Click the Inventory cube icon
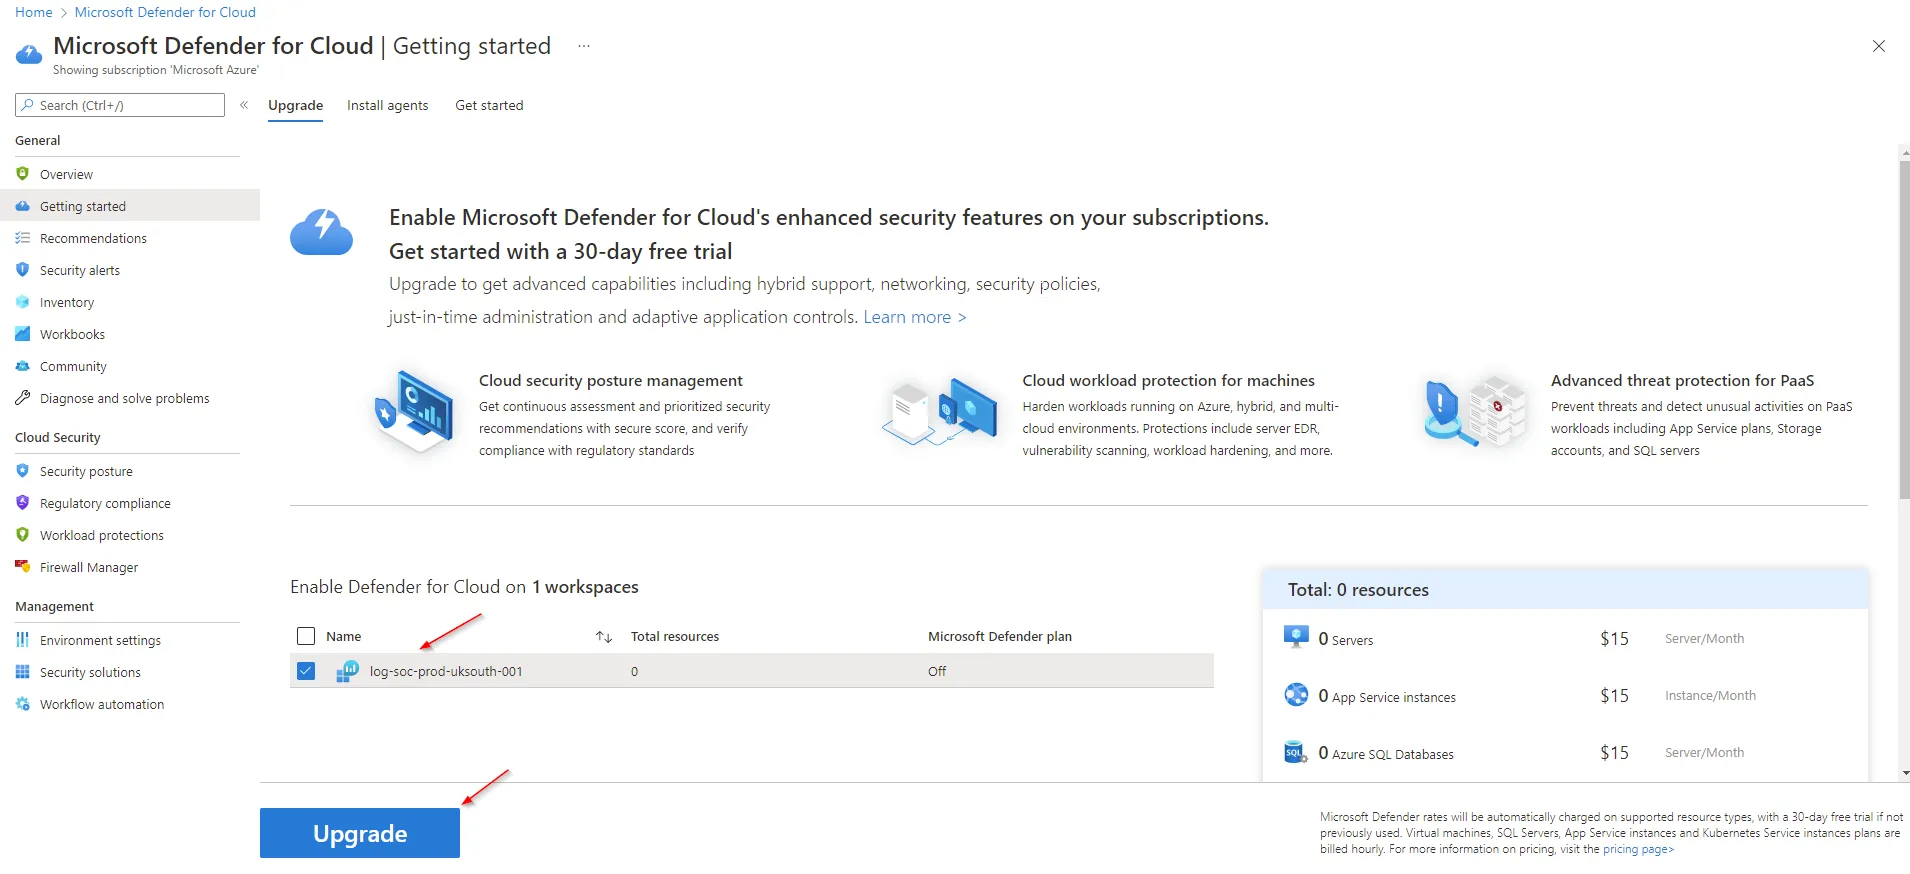This screenshot has width=1910, height=874. point(23,302)
